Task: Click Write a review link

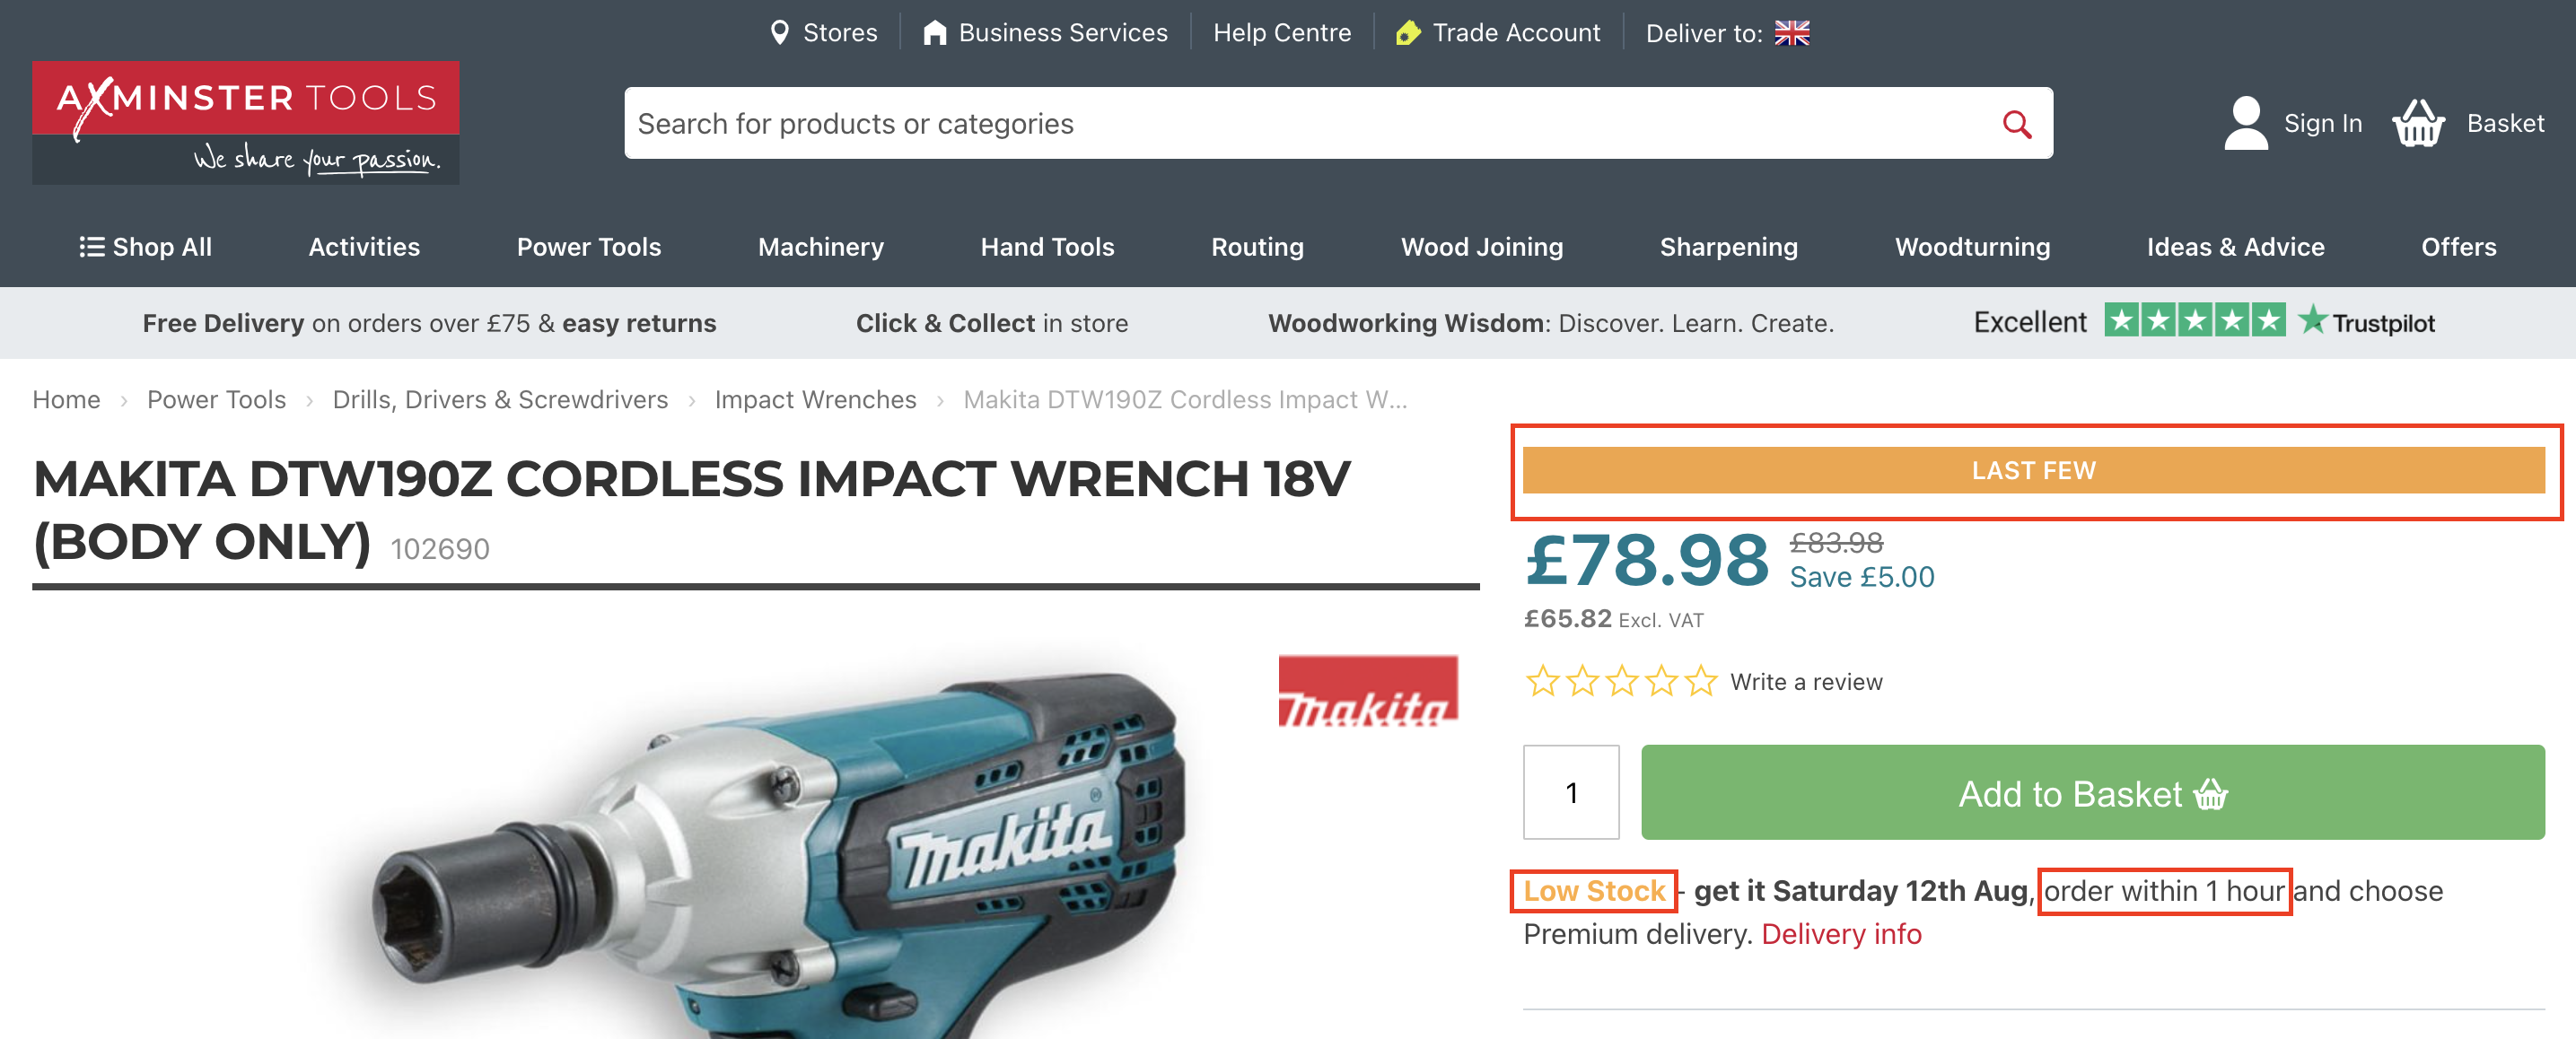Action: click(x=1806, y=682)
